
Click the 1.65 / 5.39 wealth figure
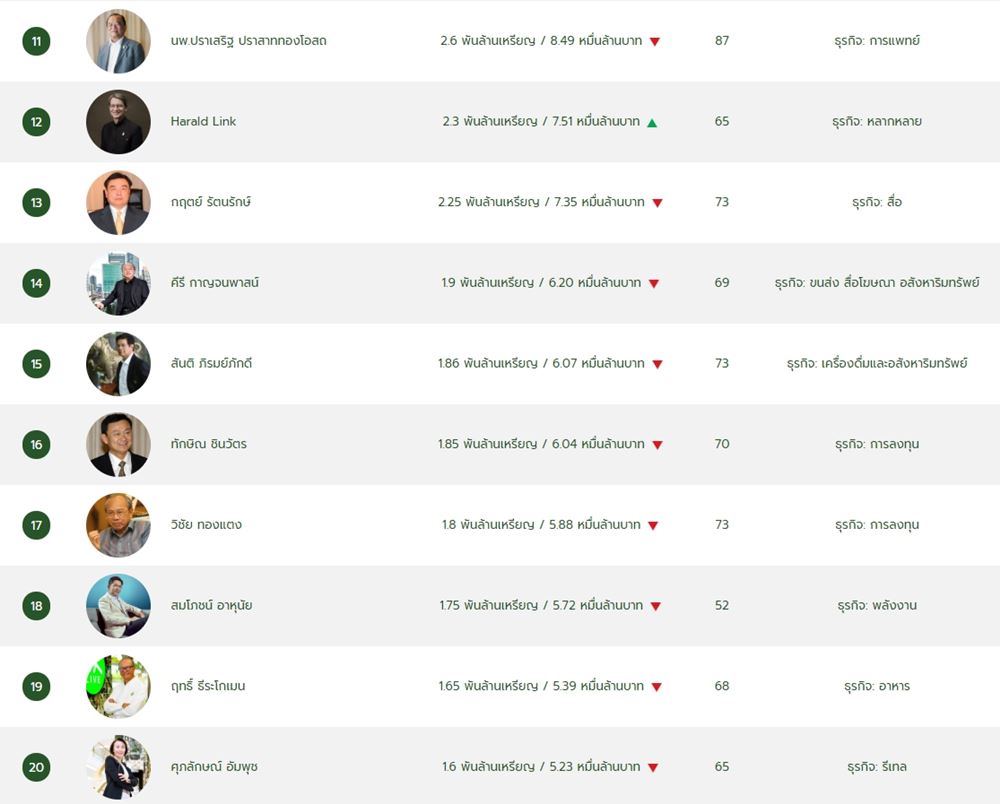click(541, 686)
